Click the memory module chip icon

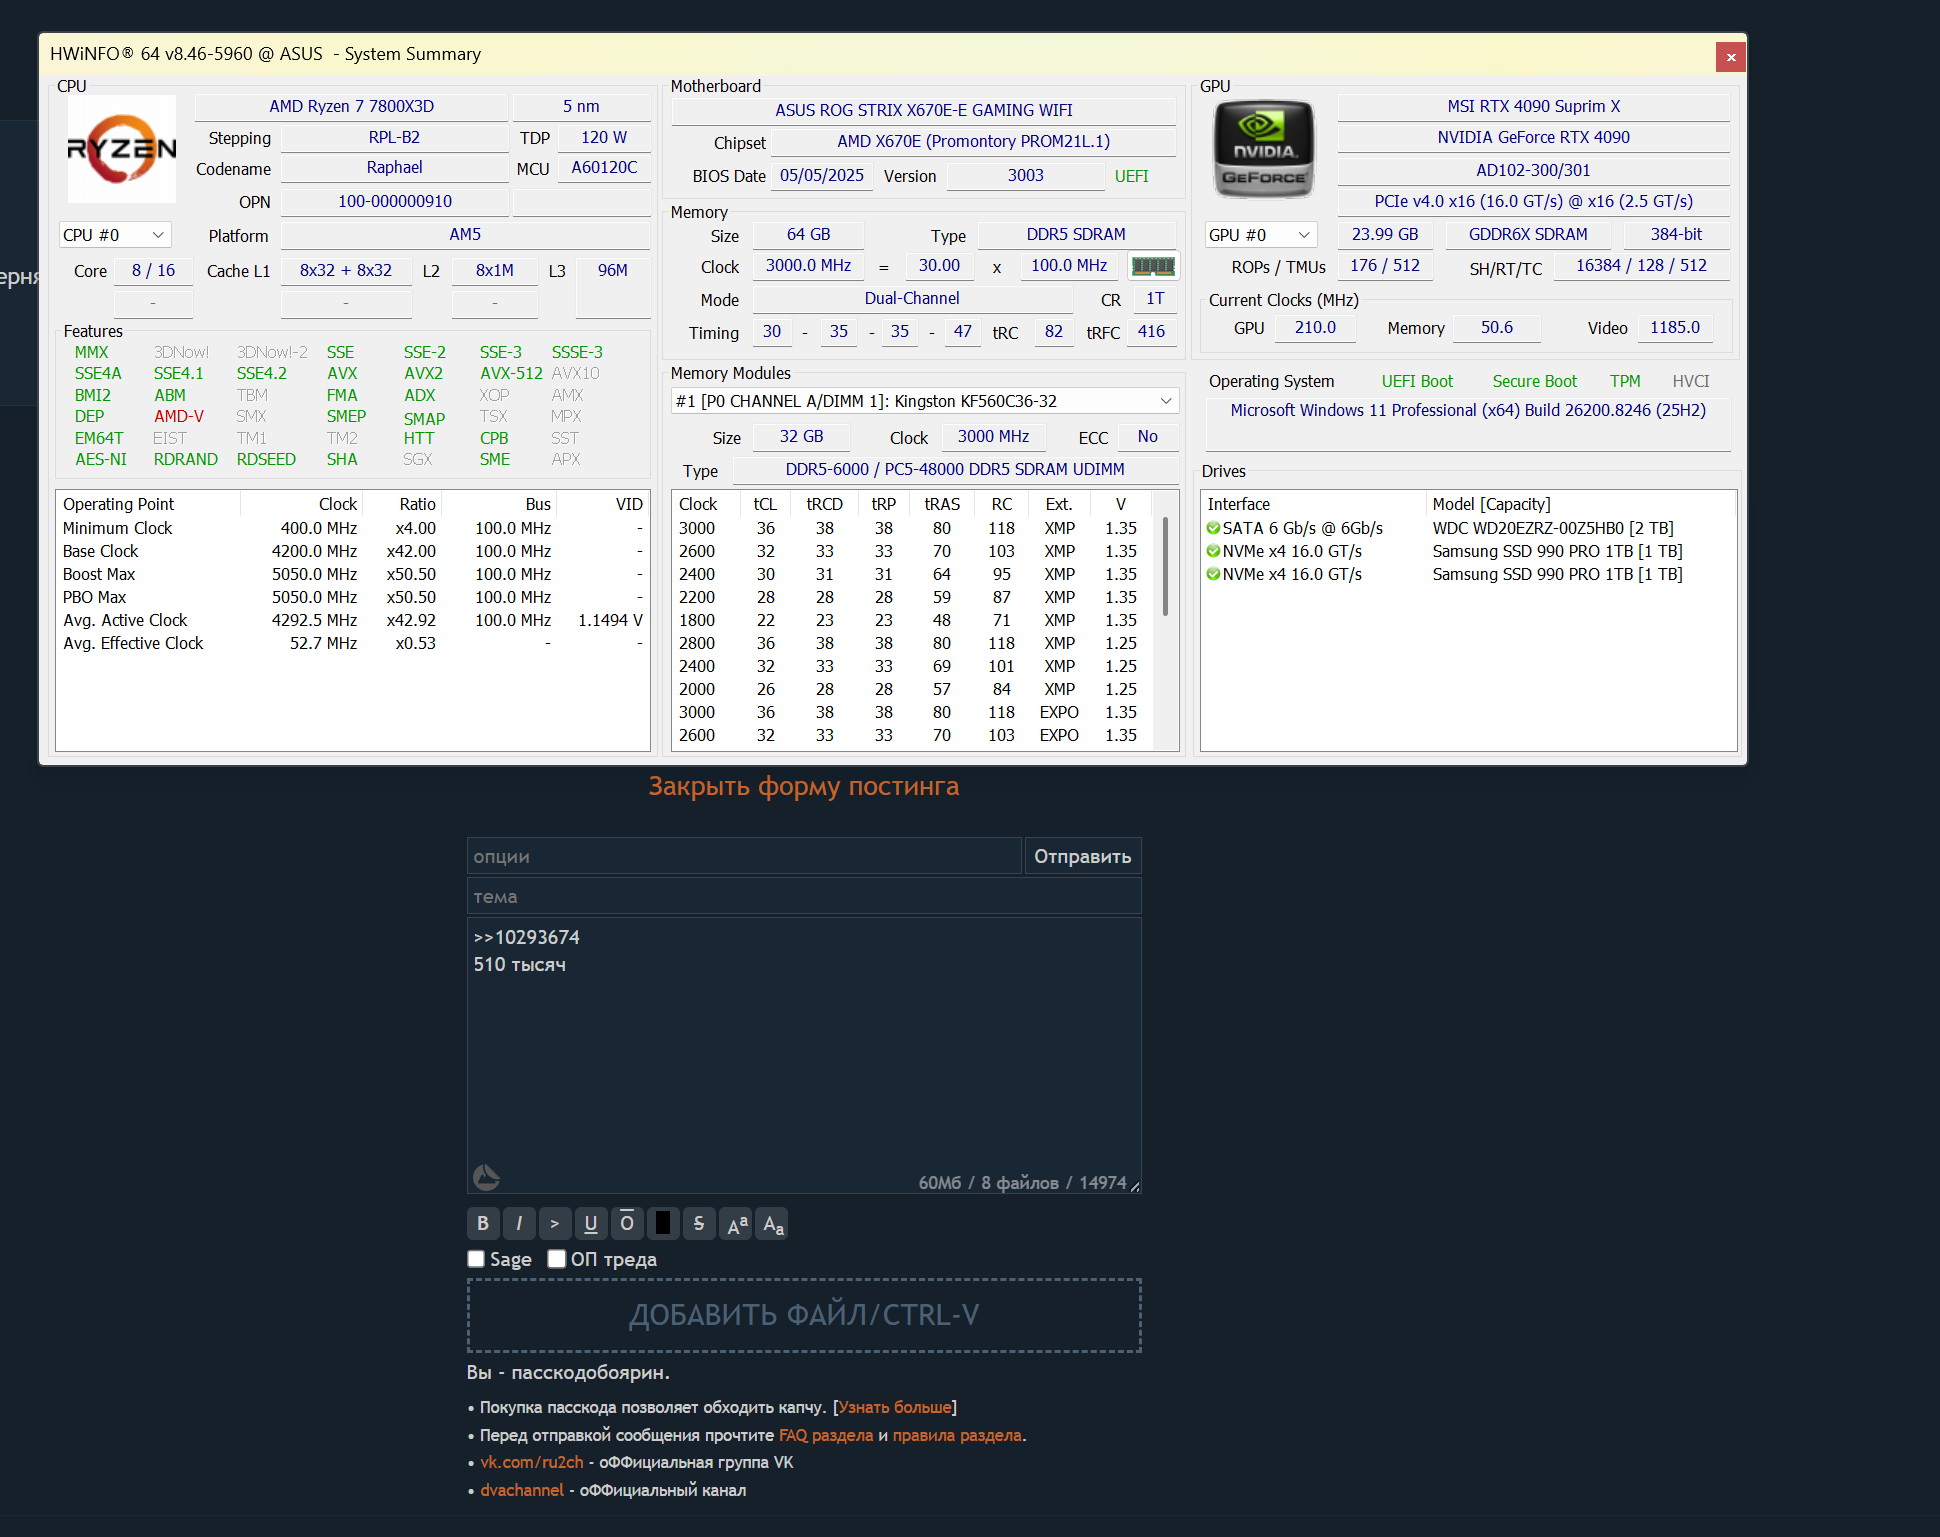1153,266
